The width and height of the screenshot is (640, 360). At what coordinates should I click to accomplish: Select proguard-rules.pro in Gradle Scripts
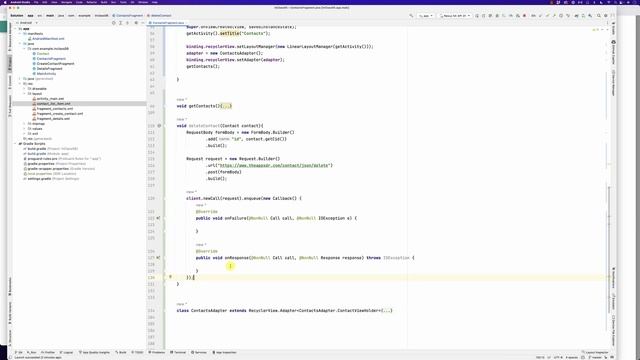click(62, 159)
